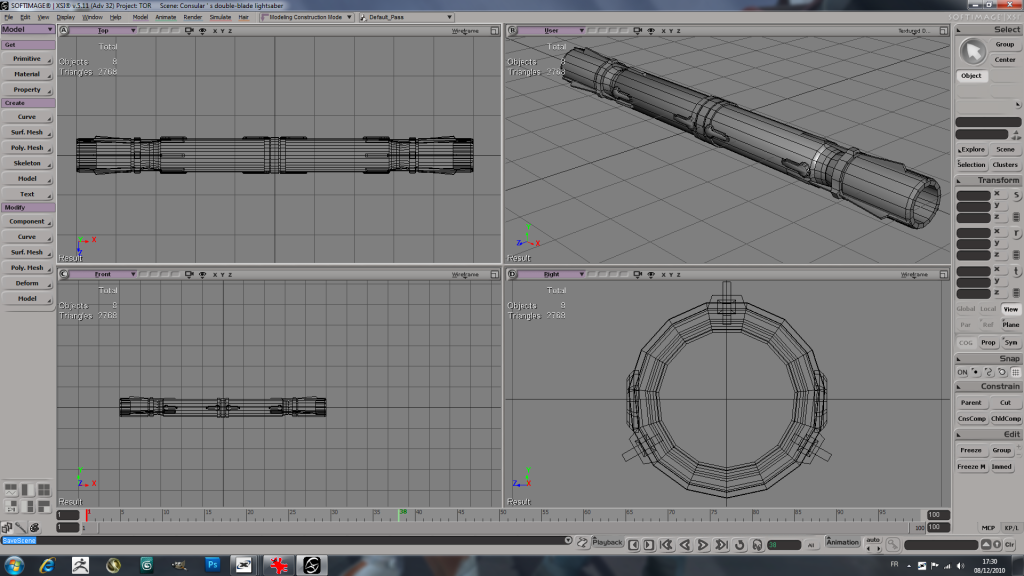The image size is (1024, 576).
Task: Toggle eye visibility in Top viewport
Action: click(202, 31)
